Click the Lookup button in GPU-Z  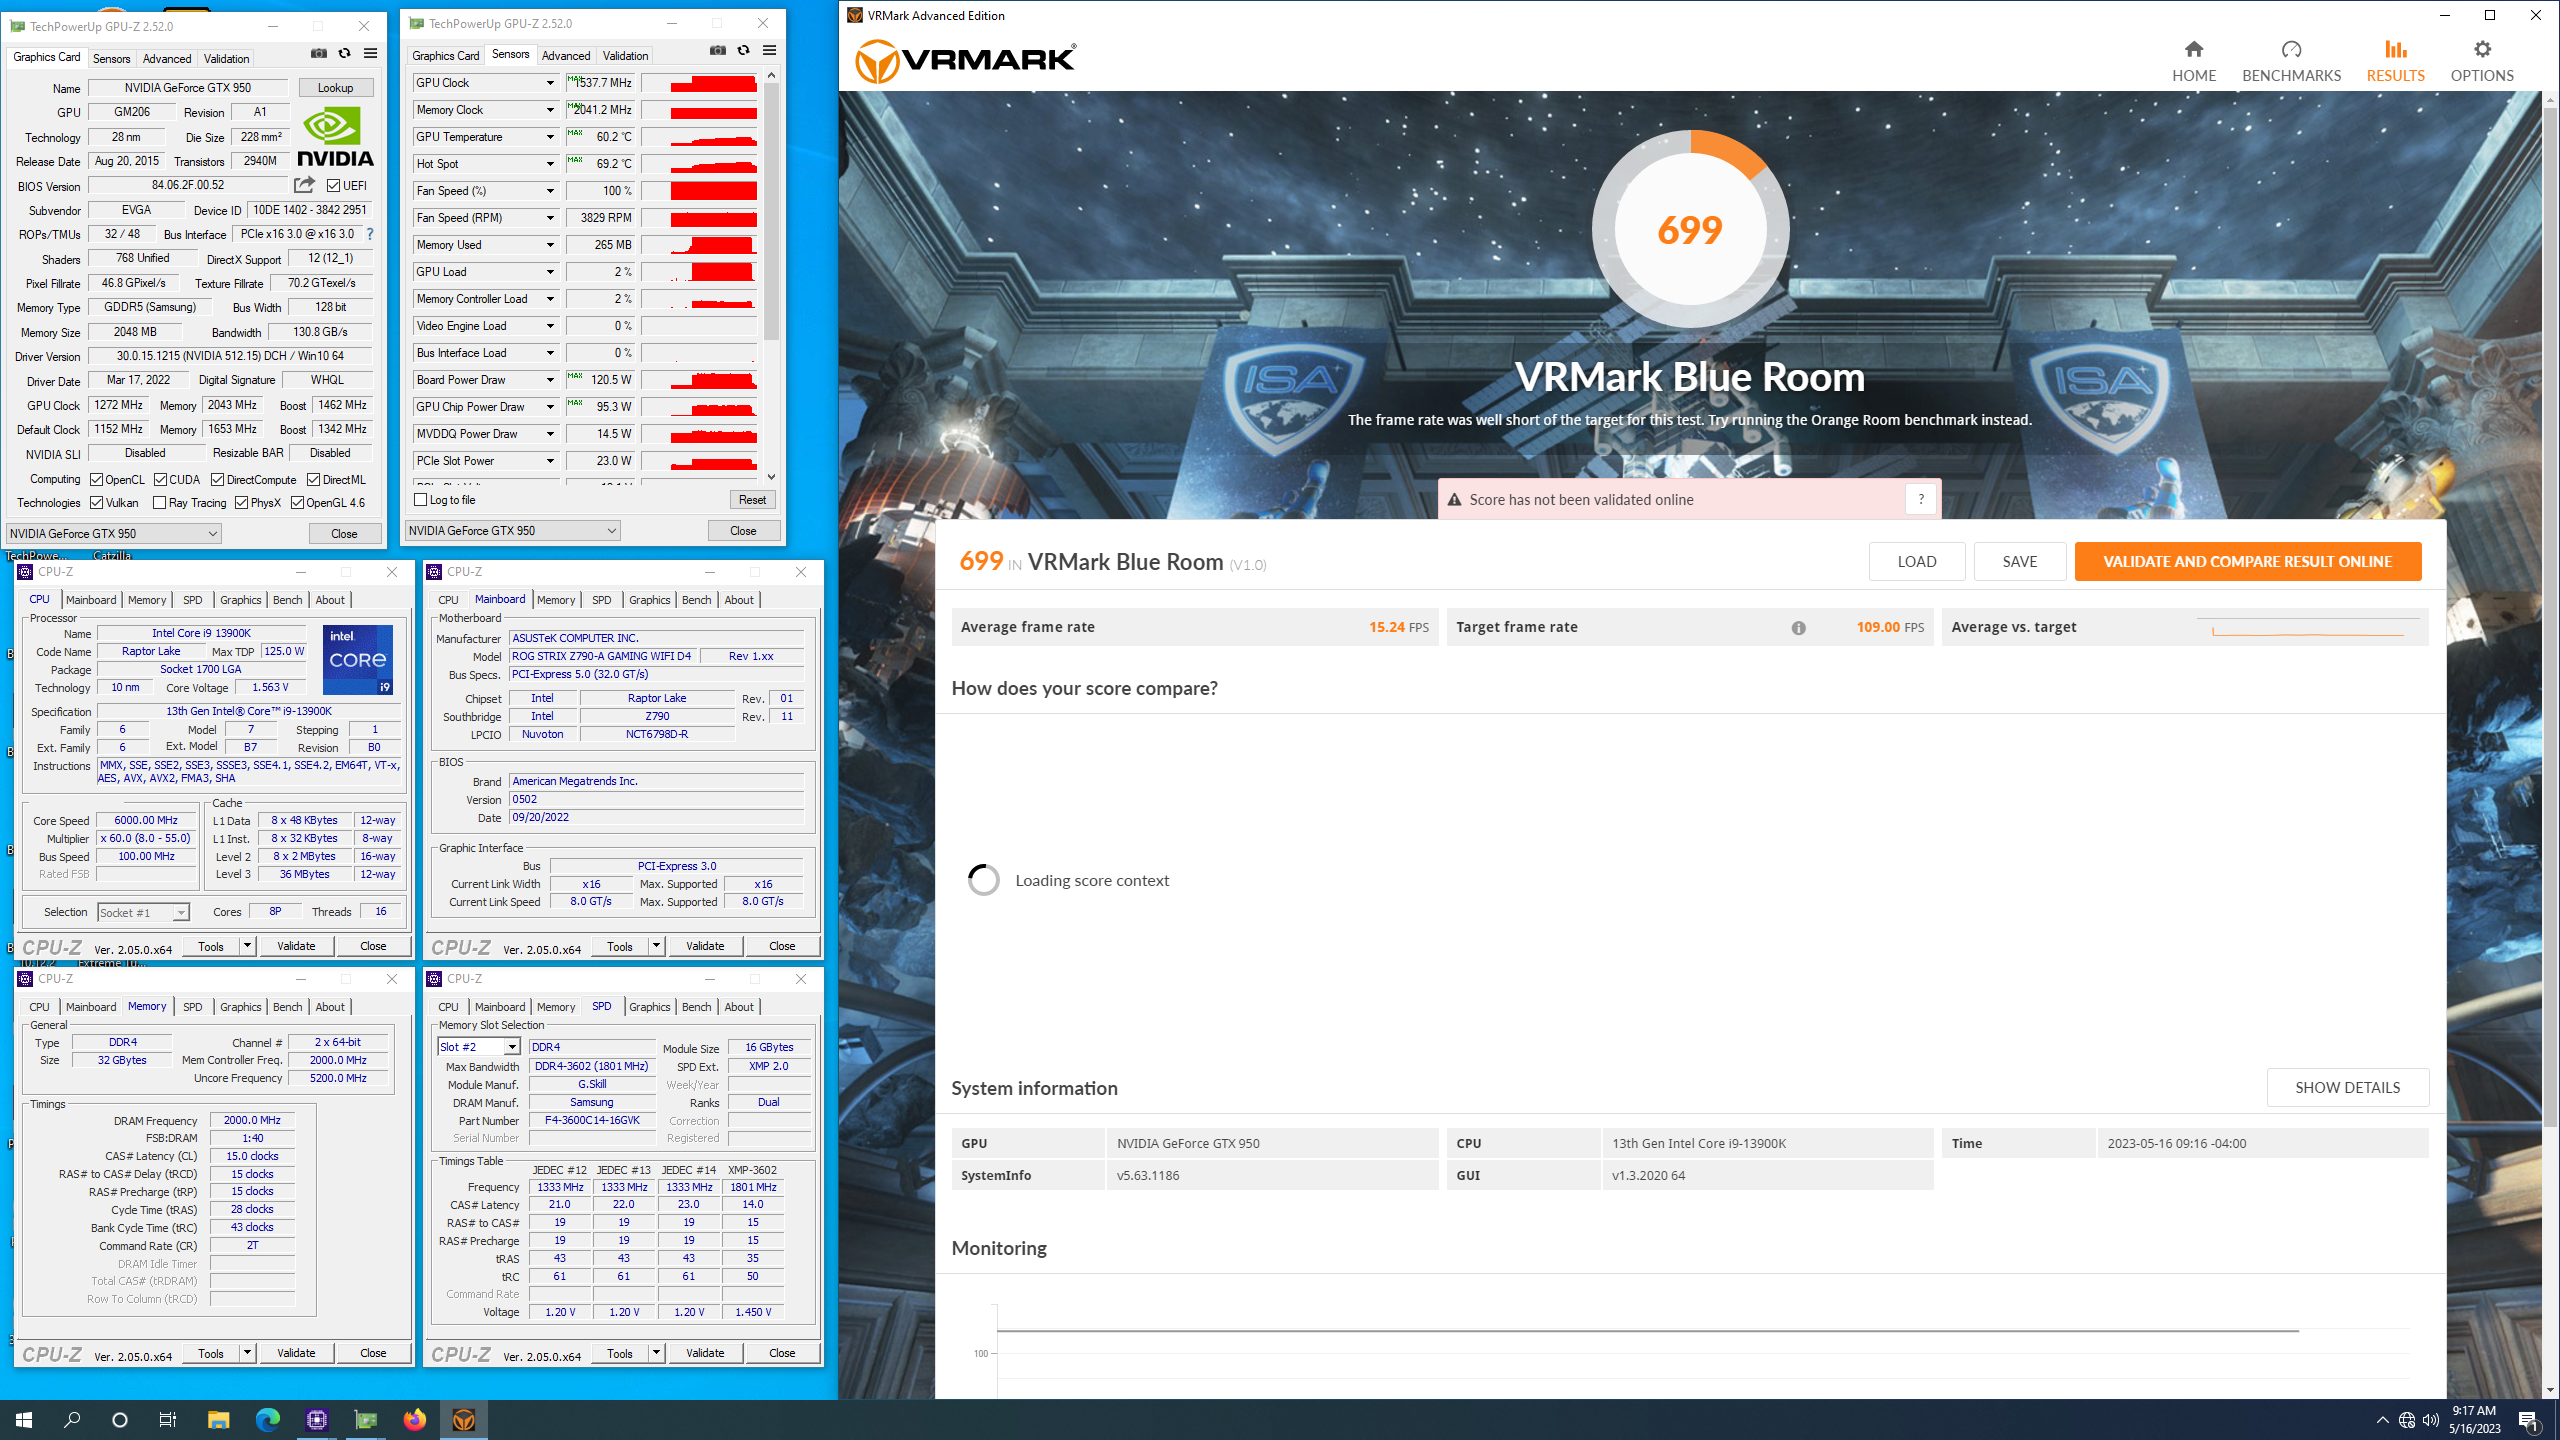tap(335, 88)
